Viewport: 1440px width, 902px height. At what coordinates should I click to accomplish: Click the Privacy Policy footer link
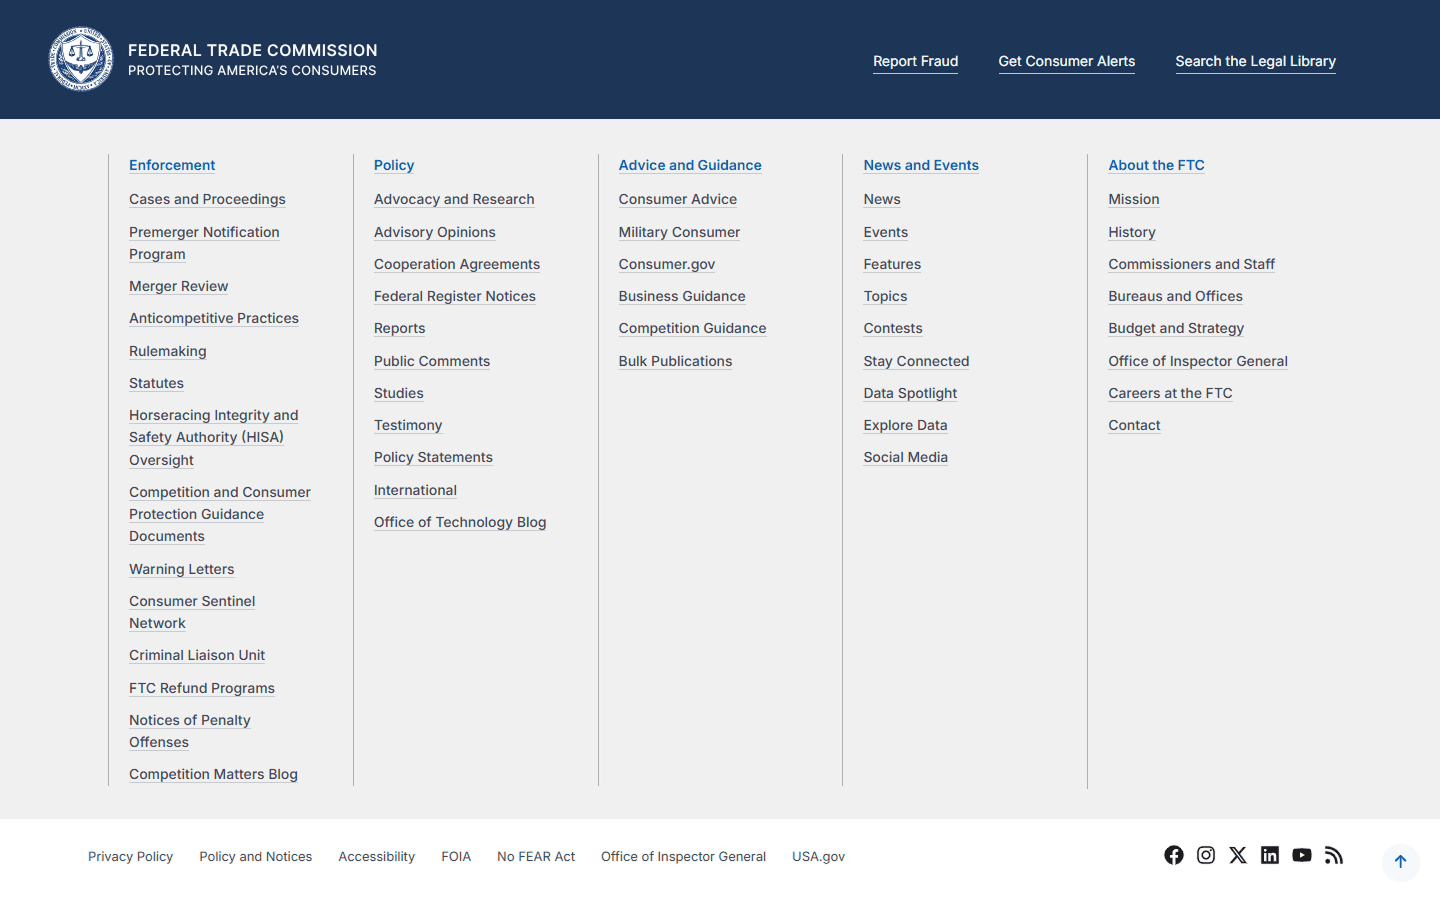(130, 857)
